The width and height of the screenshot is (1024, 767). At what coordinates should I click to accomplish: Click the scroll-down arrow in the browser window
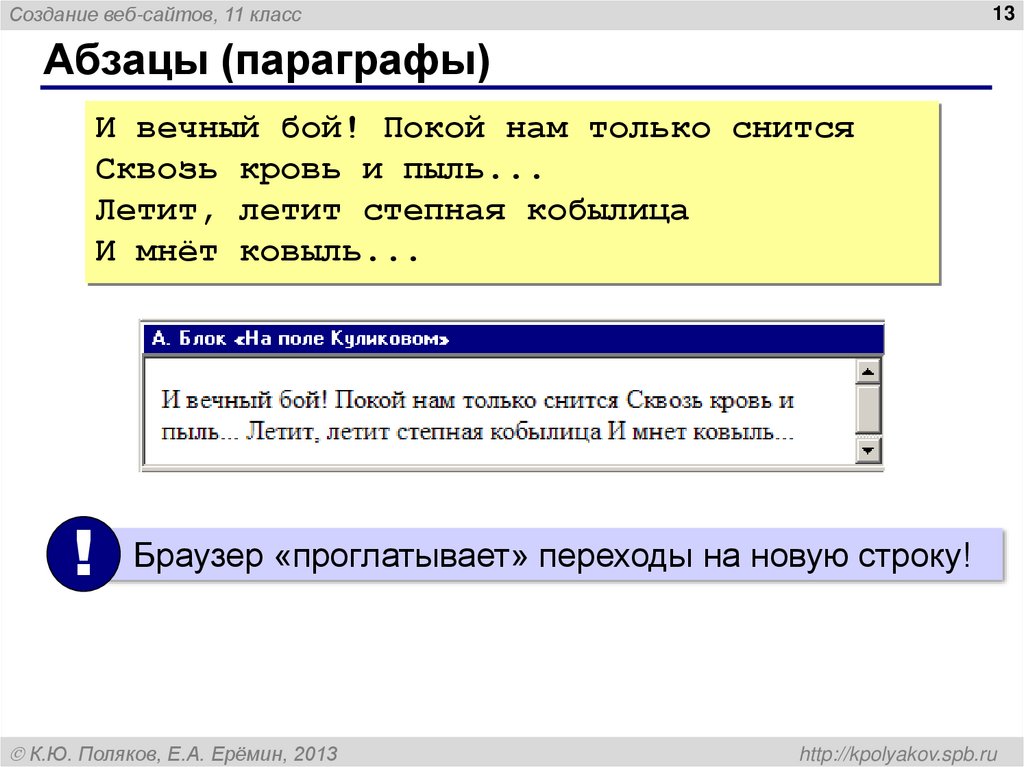coord(866,448)
